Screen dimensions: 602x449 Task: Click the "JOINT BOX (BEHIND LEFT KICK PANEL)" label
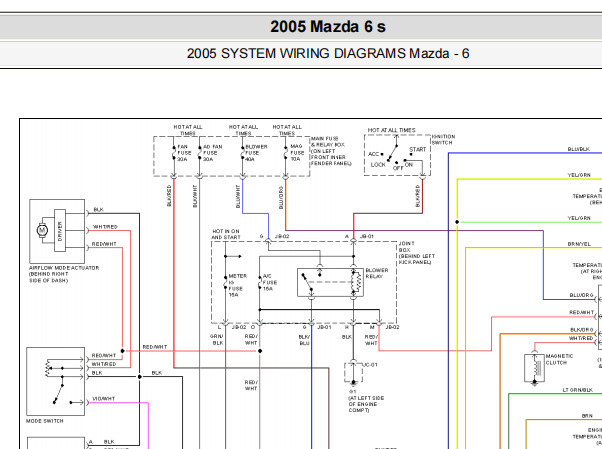click(x=417, y=253)
